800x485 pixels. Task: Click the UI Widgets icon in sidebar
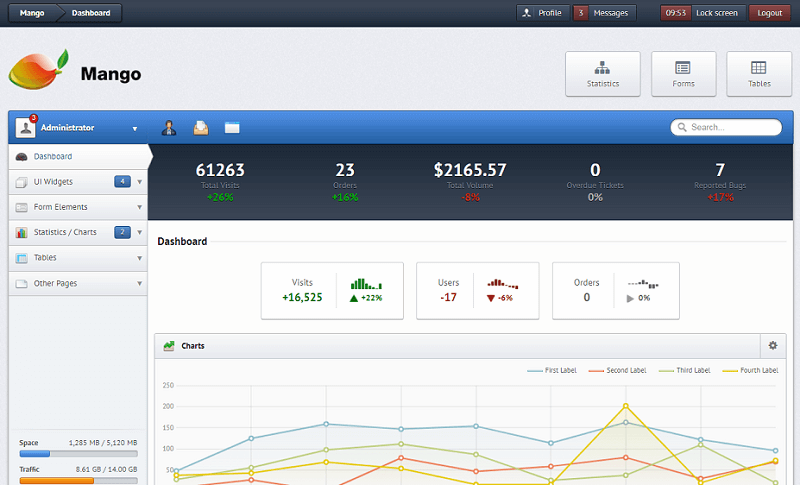21,182
